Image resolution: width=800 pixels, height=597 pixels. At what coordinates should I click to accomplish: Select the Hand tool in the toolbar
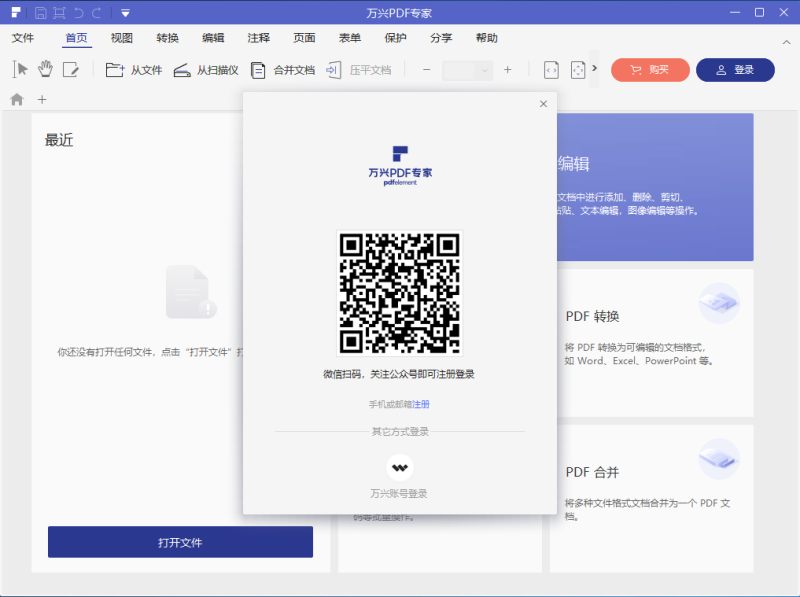tap(45, 69)
